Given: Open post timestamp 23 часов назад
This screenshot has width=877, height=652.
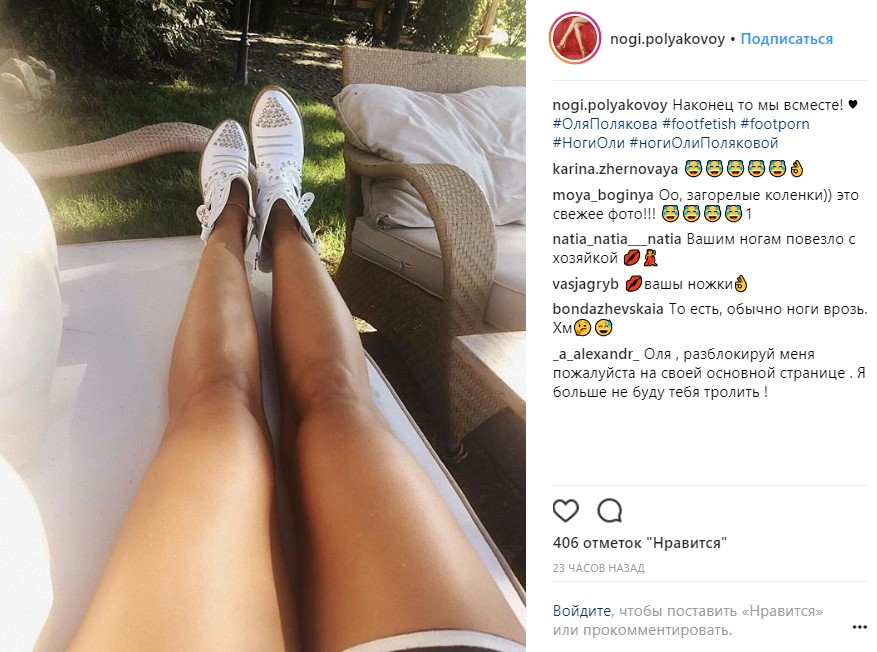Looking at the screenshot, I should pyautogui.click(x=598, y=568).
